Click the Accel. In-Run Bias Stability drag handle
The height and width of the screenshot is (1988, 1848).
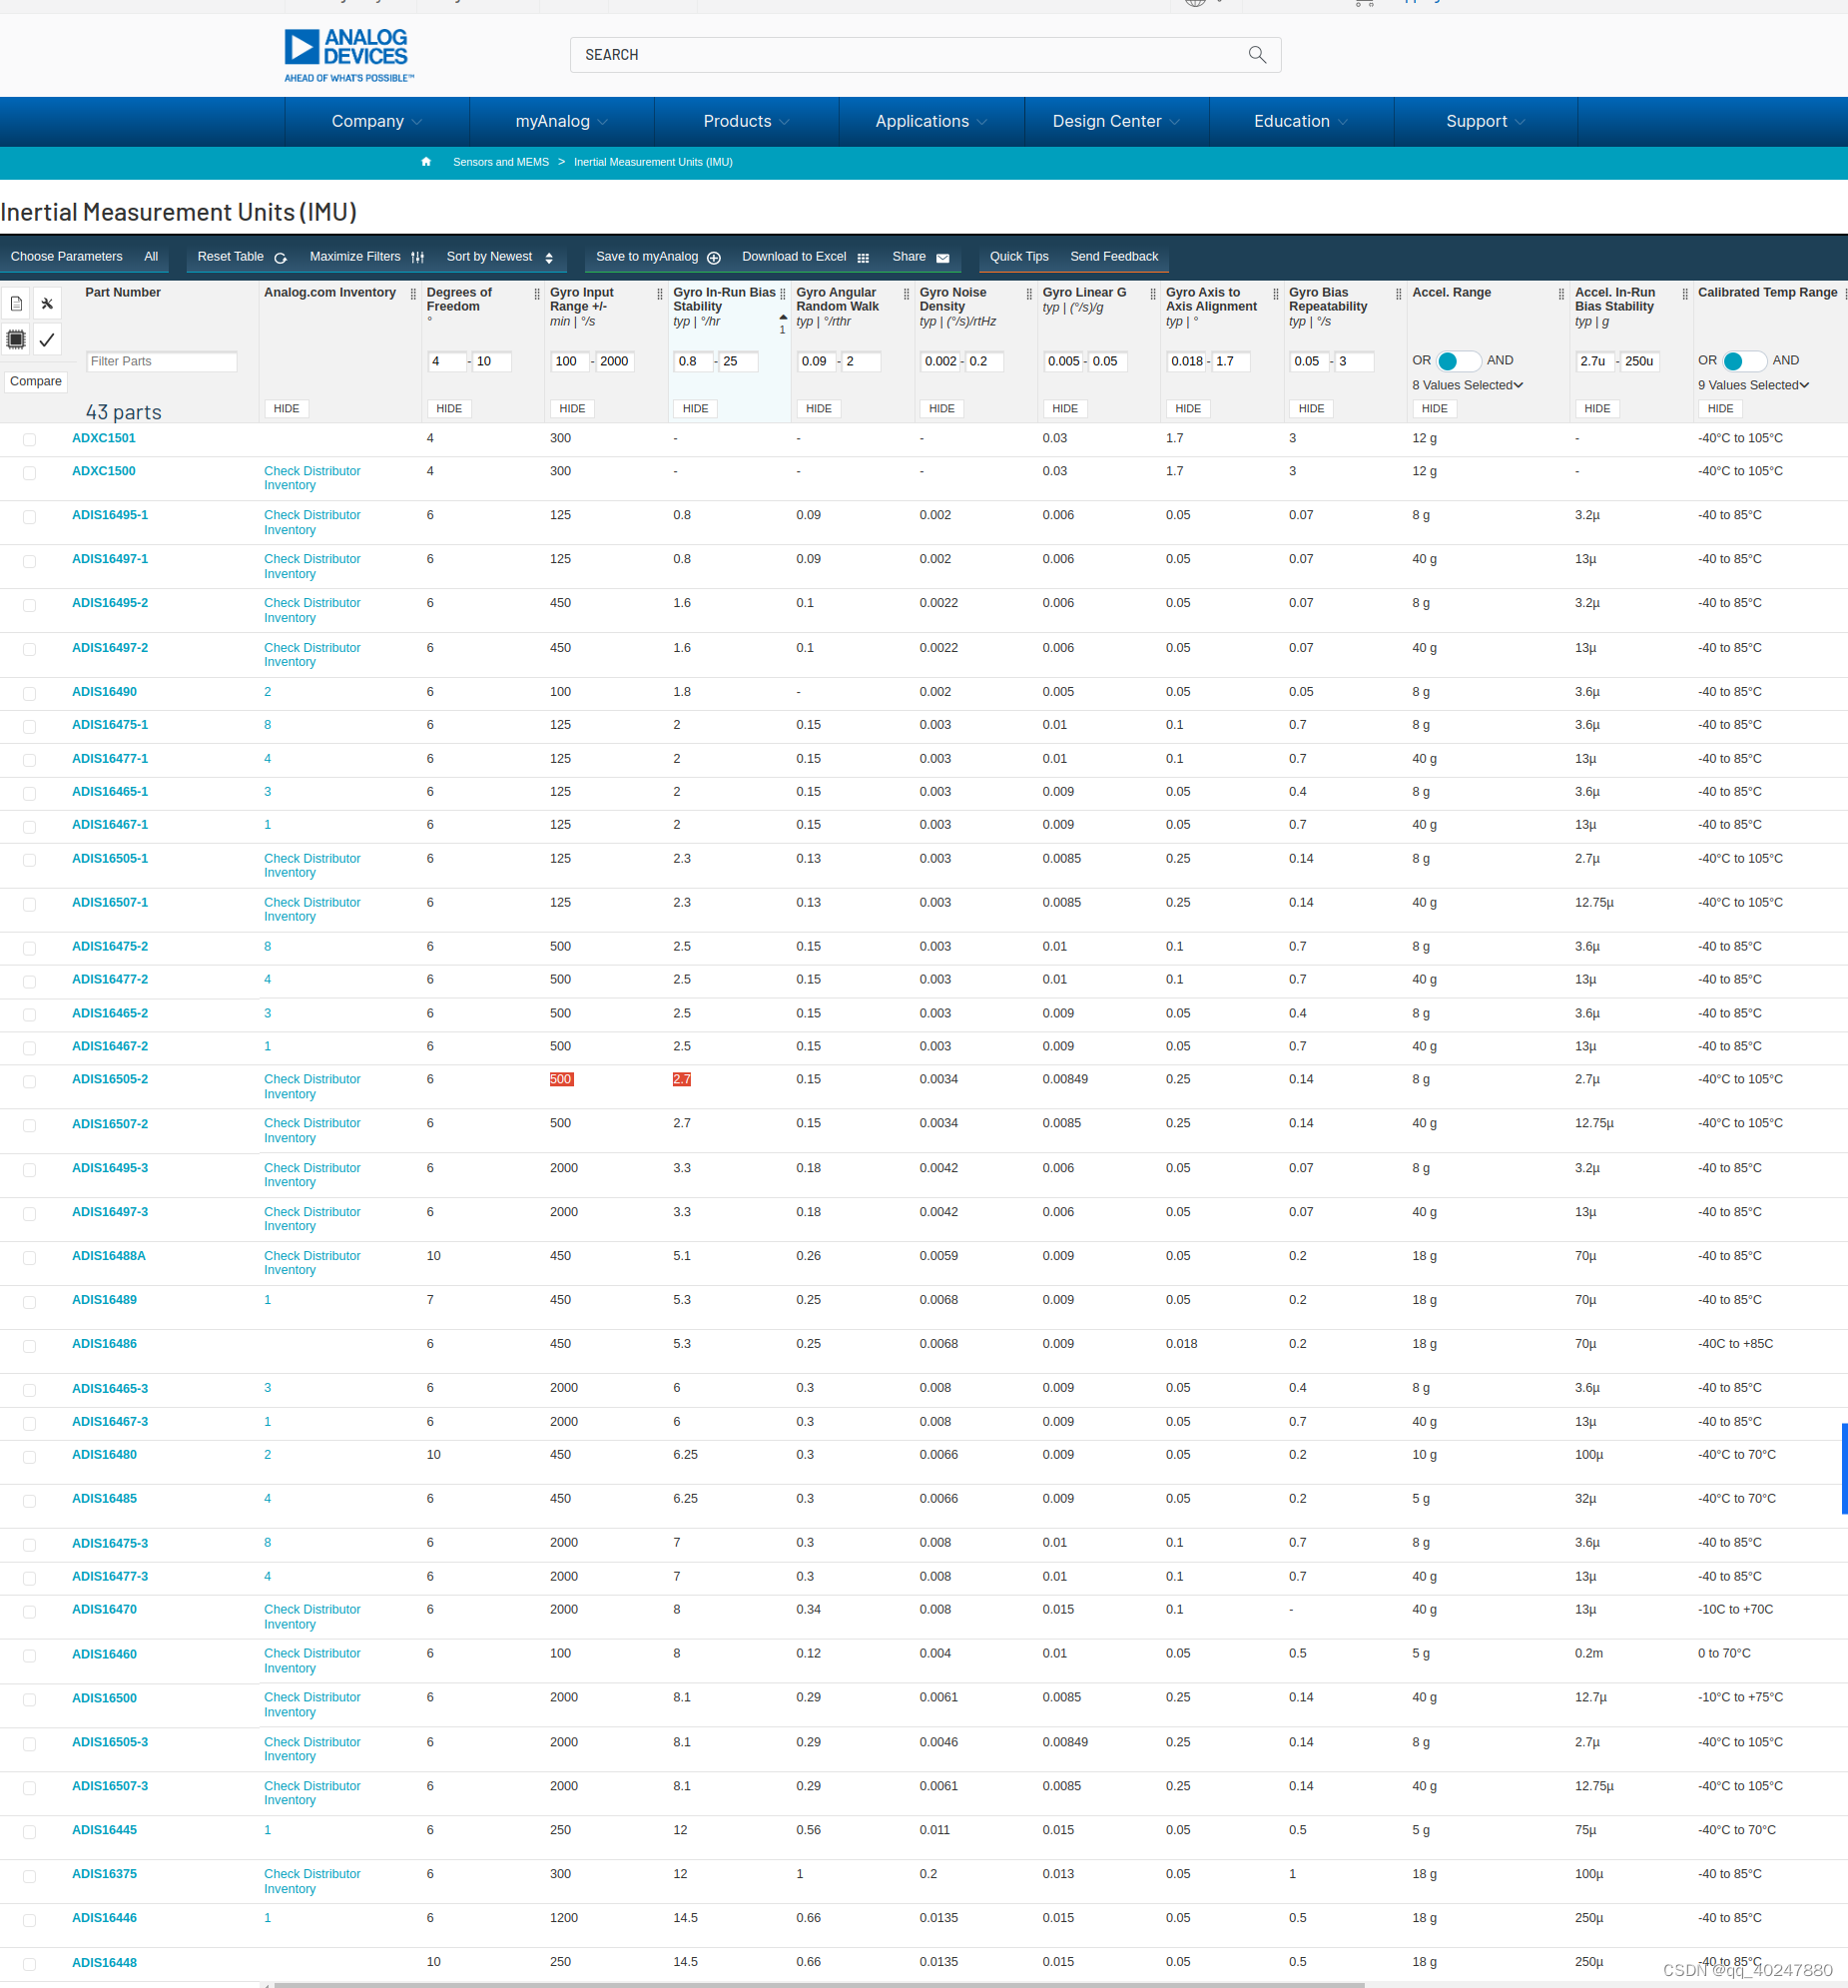(x=1685, y=294)
